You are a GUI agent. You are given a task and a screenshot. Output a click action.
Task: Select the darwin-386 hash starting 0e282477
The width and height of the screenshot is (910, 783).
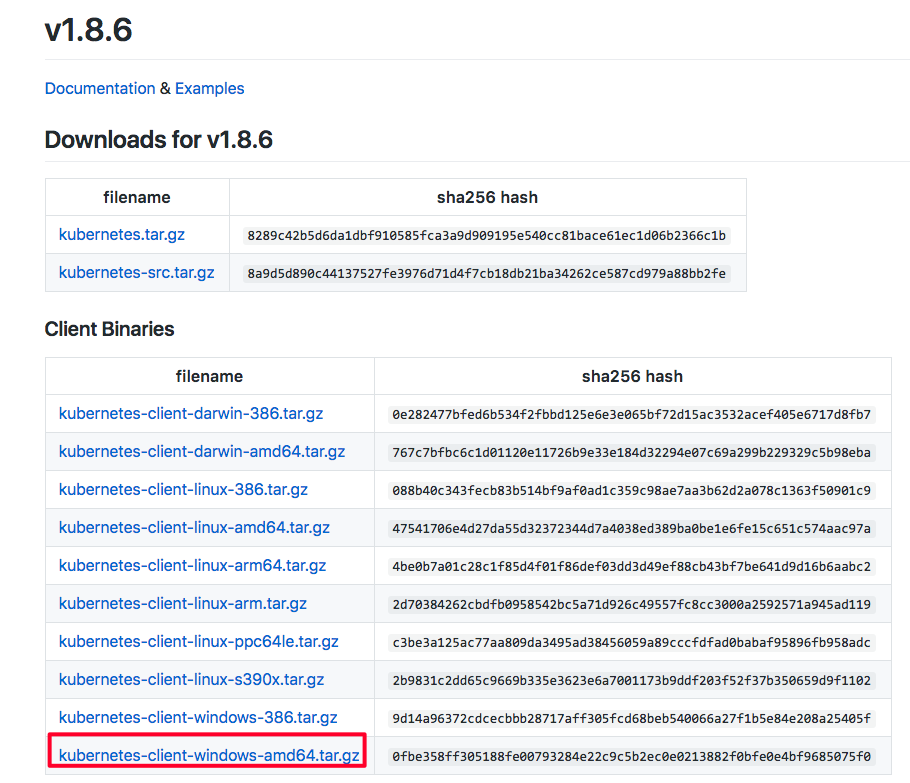(631, 414)
